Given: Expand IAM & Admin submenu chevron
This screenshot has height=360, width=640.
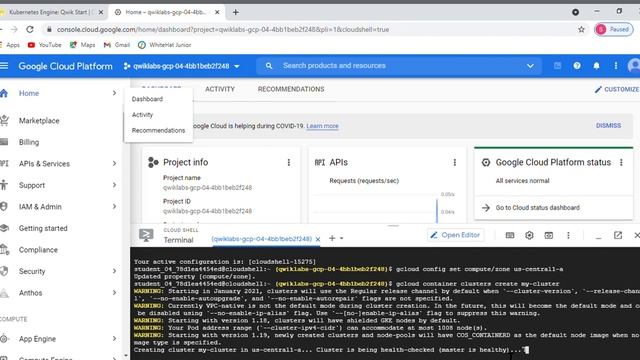Looking at the screenshot, I should (x=114, y=207).
